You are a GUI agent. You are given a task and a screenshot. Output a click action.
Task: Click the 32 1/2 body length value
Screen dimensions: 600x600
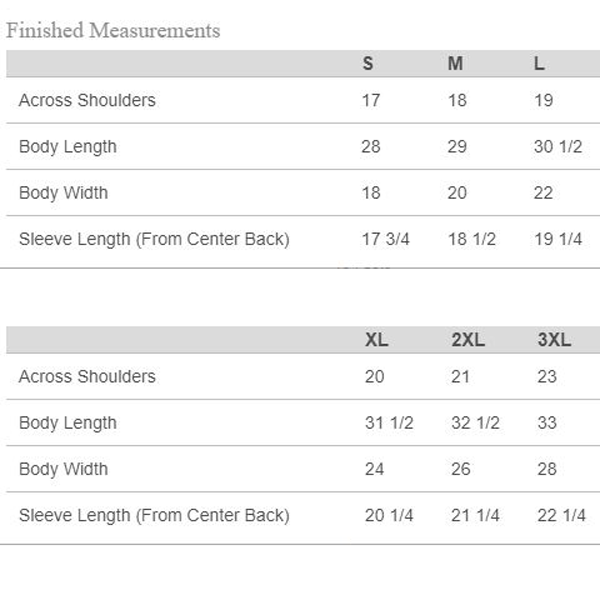[x=475, y=423]
